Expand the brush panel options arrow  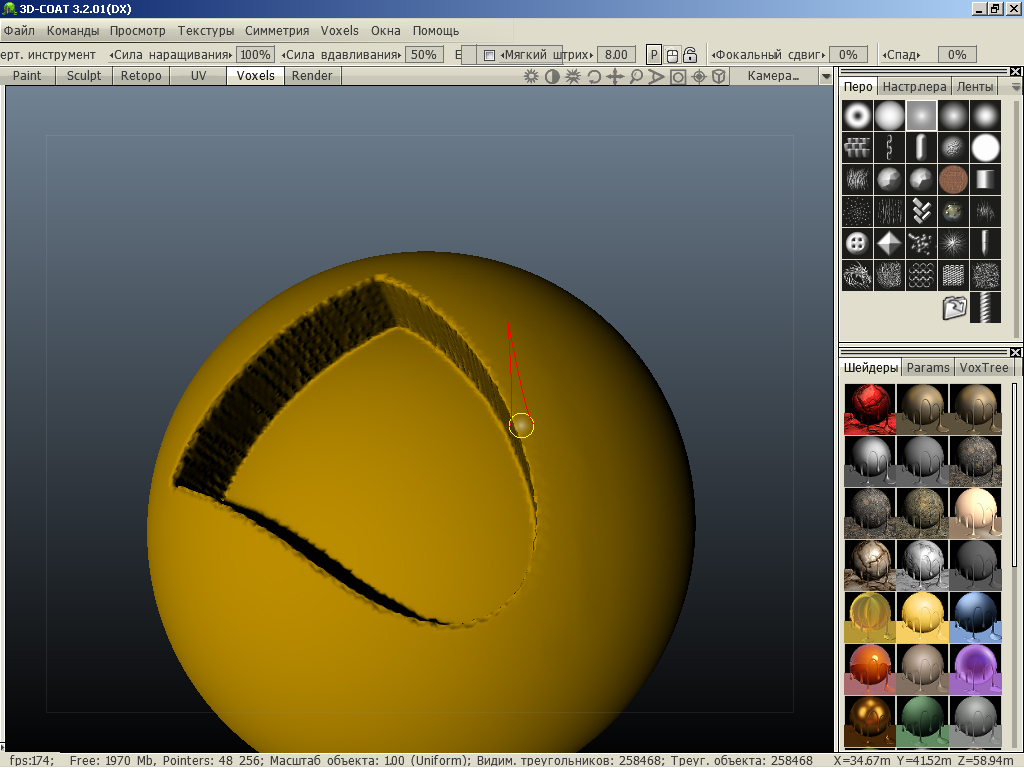[1016, 87]
